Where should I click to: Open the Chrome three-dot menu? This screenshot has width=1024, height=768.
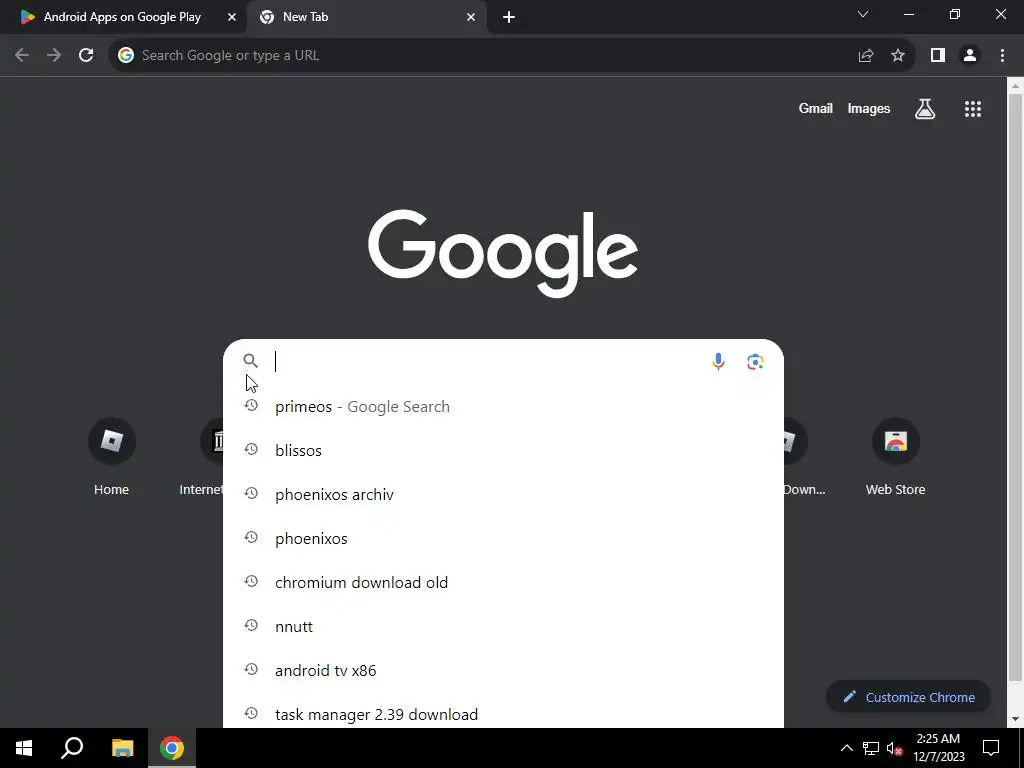1002,56
